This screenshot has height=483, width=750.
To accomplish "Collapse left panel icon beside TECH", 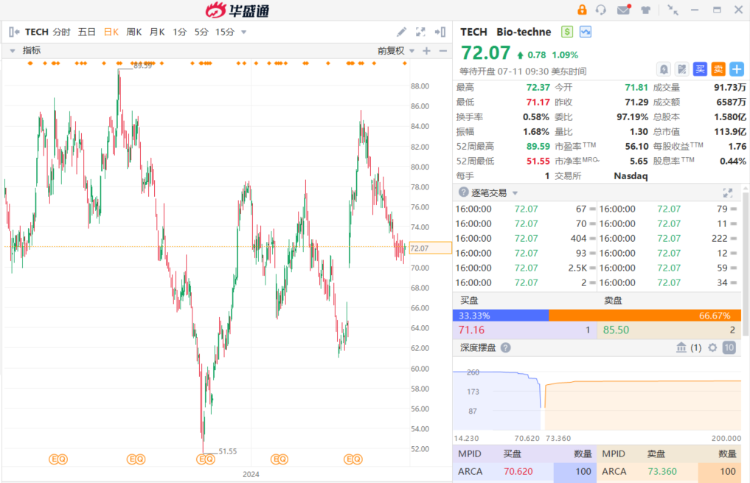I will [x=14, y=32].
